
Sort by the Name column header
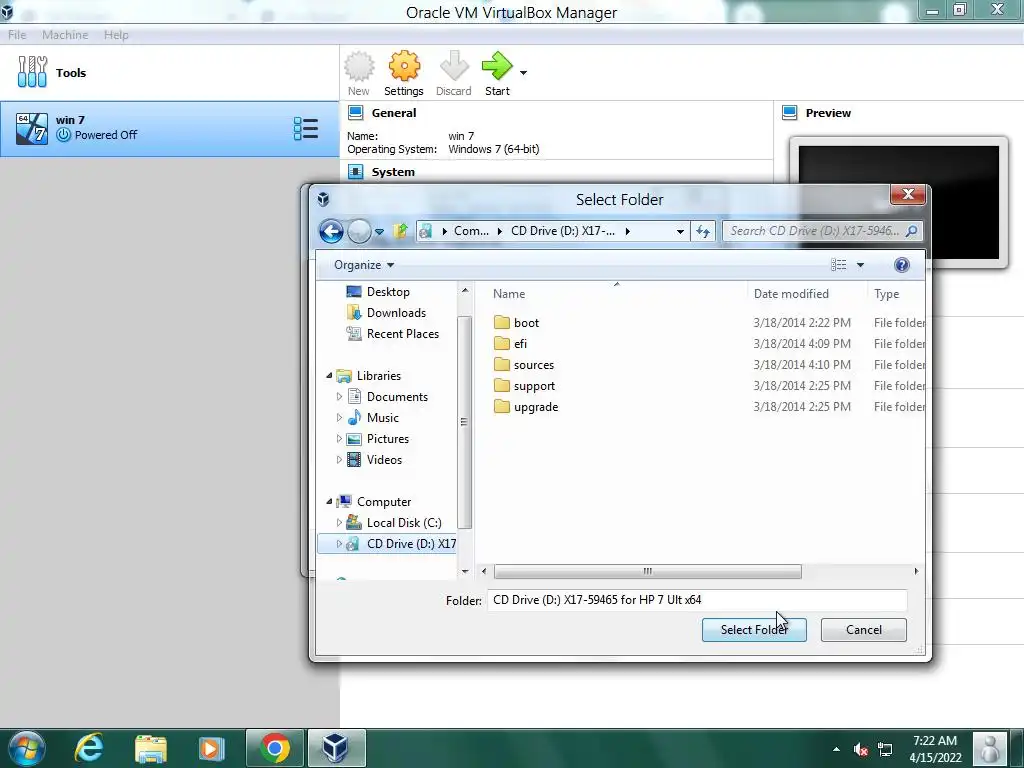pos(509,294)
